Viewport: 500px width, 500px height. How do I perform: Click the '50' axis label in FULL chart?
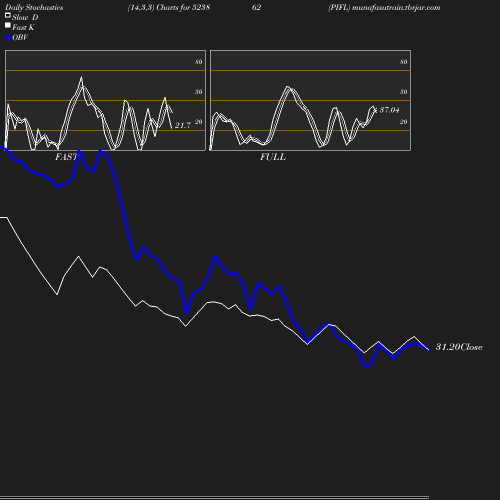click(404, 92)
